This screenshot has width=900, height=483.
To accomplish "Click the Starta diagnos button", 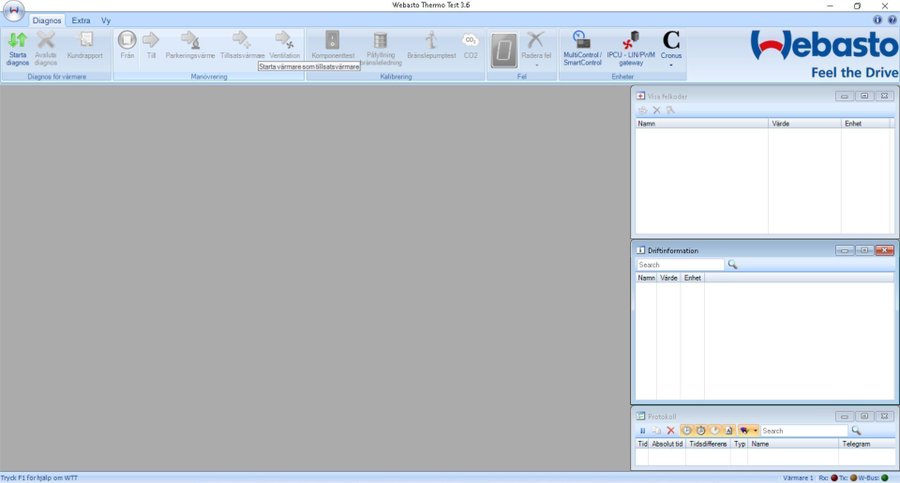I will click(17, 46).
